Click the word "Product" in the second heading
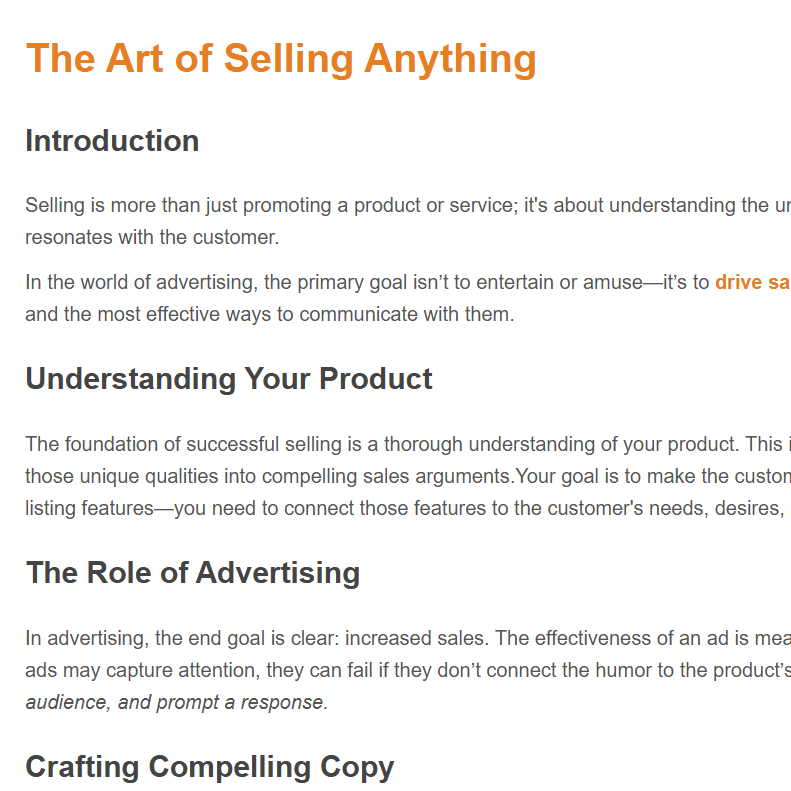791x791 pixels. [376, 379]
